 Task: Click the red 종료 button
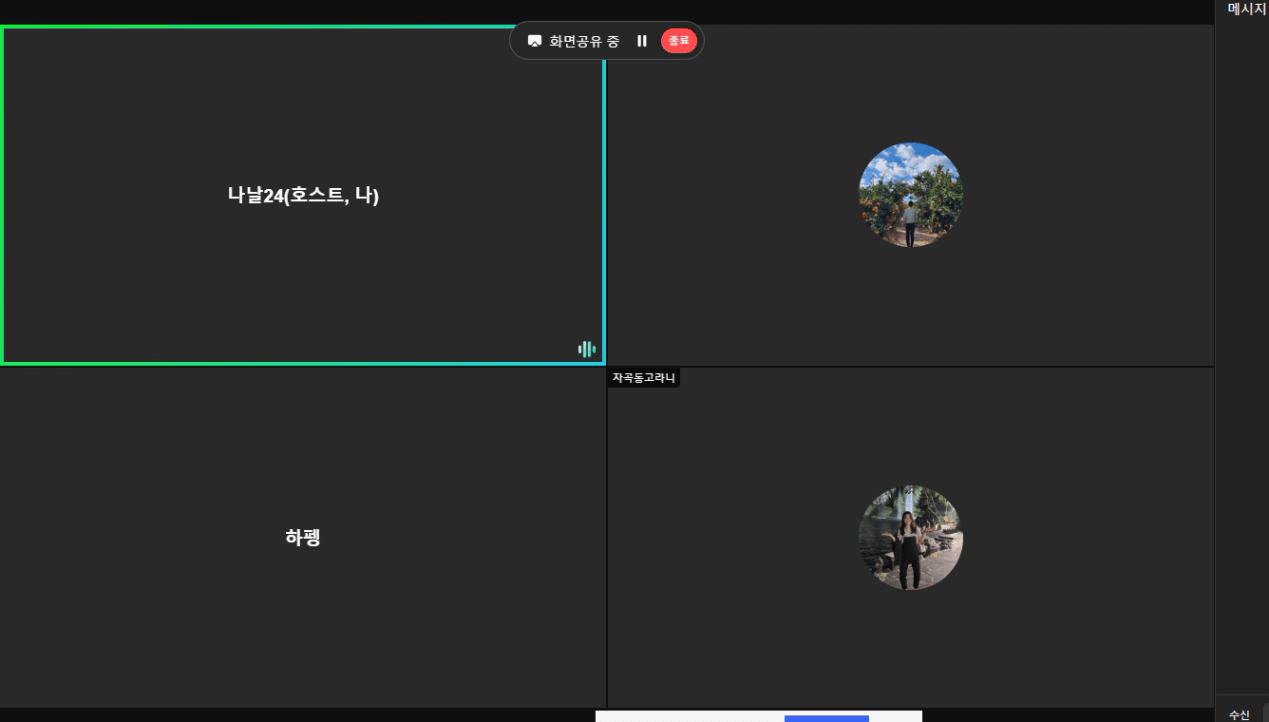679,41
